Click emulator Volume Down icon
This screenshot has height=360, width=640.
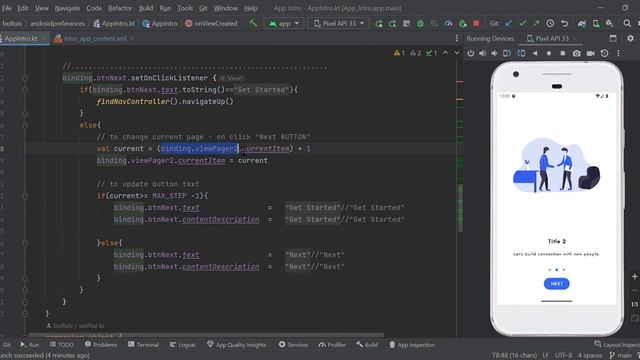coord(494,53)
